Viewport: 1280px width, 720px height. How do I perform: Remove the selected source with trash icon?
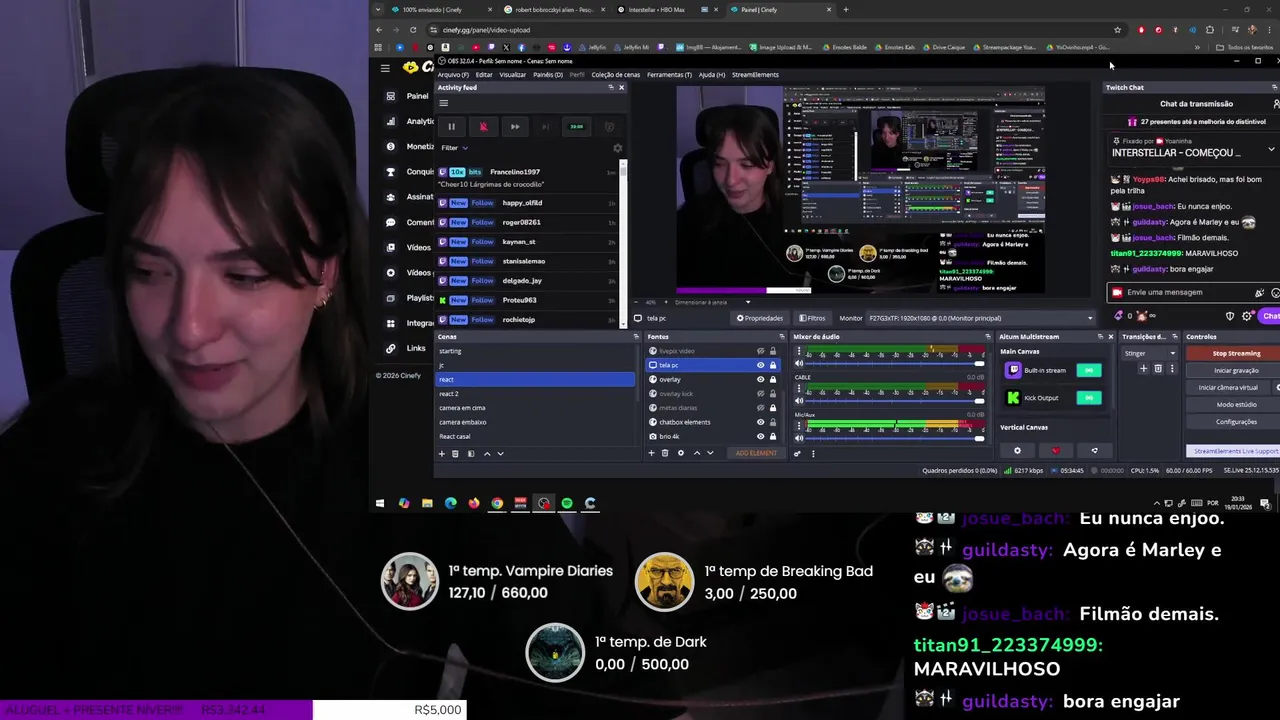point(665,453)
